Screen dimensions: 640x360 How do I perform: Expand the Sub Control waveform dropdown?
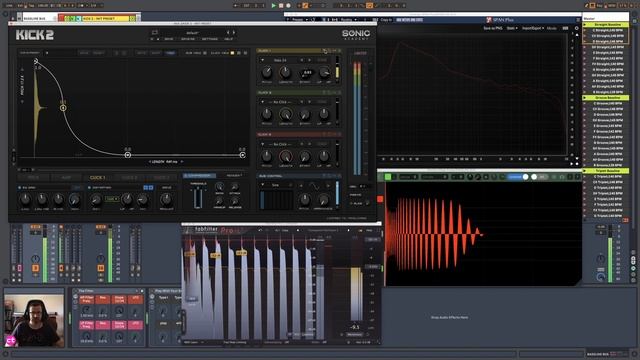262,185
